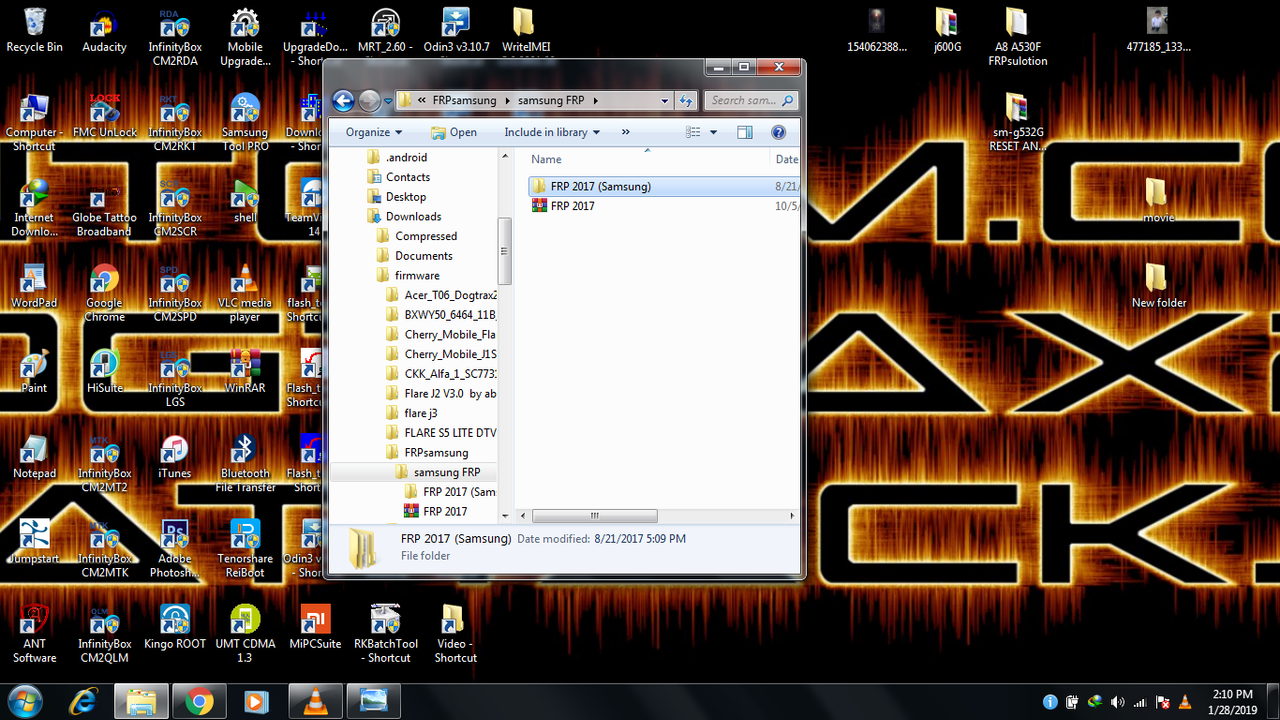
Task: Switch to VLC on the taskbar
Action: coord(315,702)
